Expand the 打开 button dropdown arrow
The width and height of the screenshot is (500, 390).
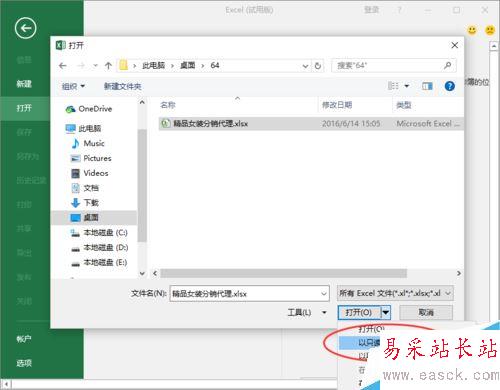click(385, 313)
